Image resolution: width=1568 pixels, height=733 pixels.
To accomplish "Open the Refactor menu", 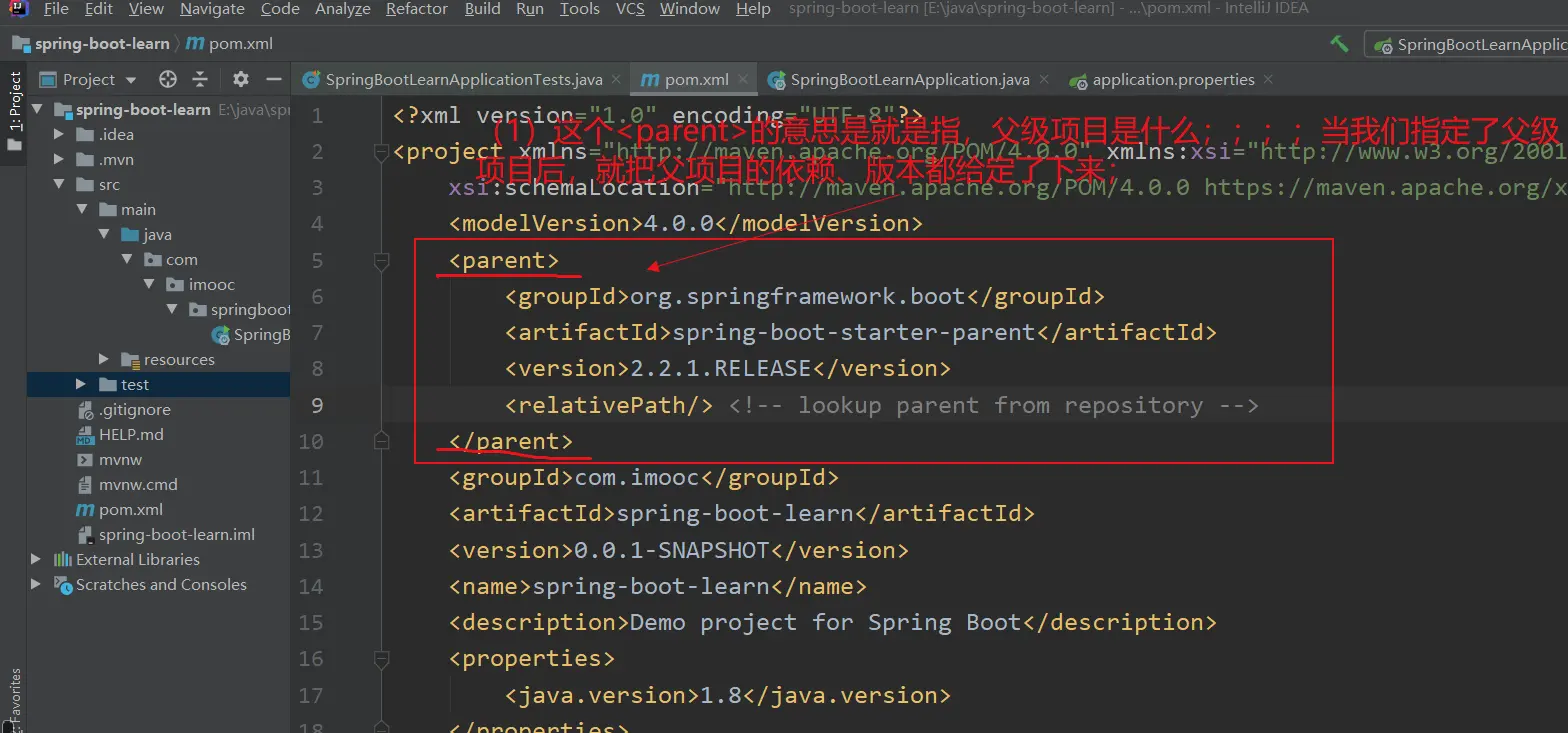I will pyautogui.click(x=416, y=9).
